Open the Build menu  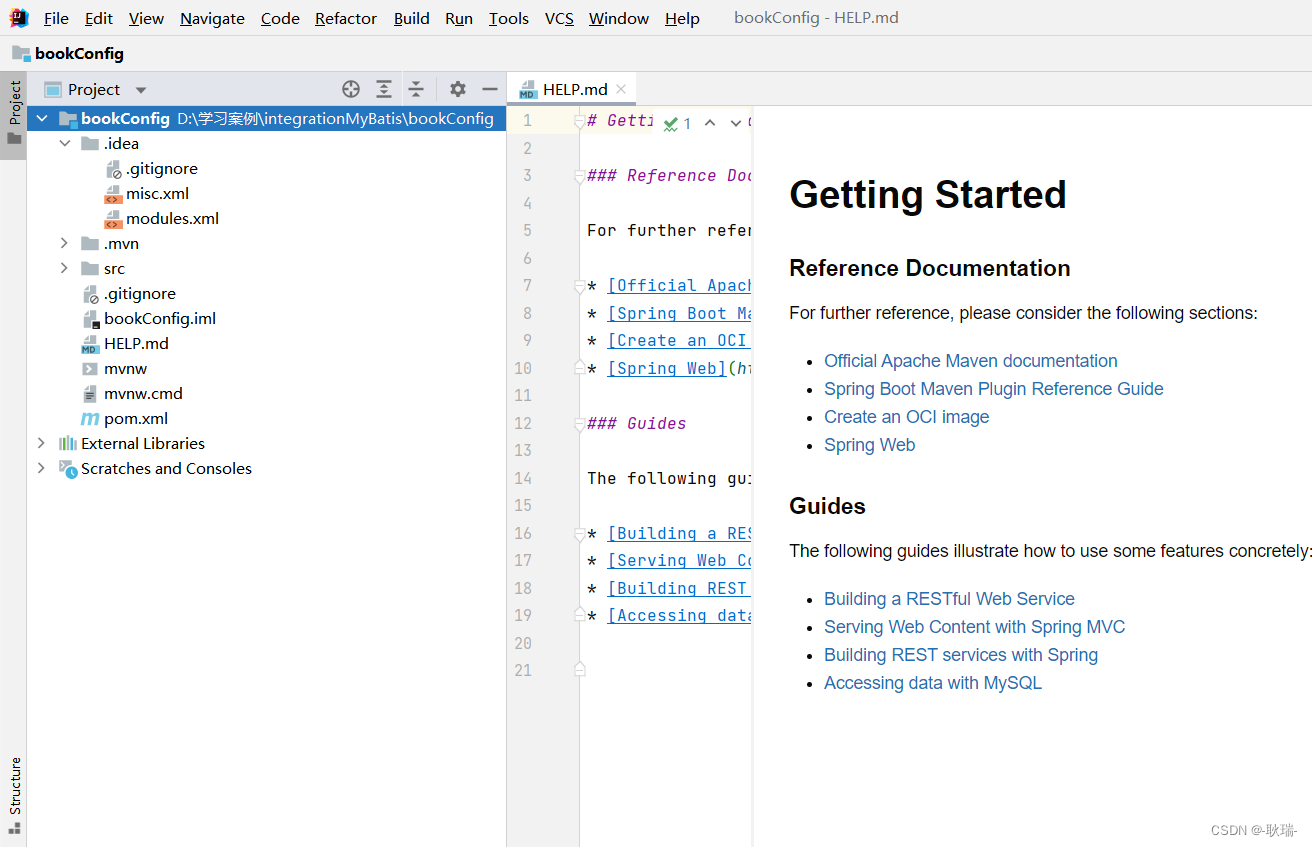click(x=411, y=19)
